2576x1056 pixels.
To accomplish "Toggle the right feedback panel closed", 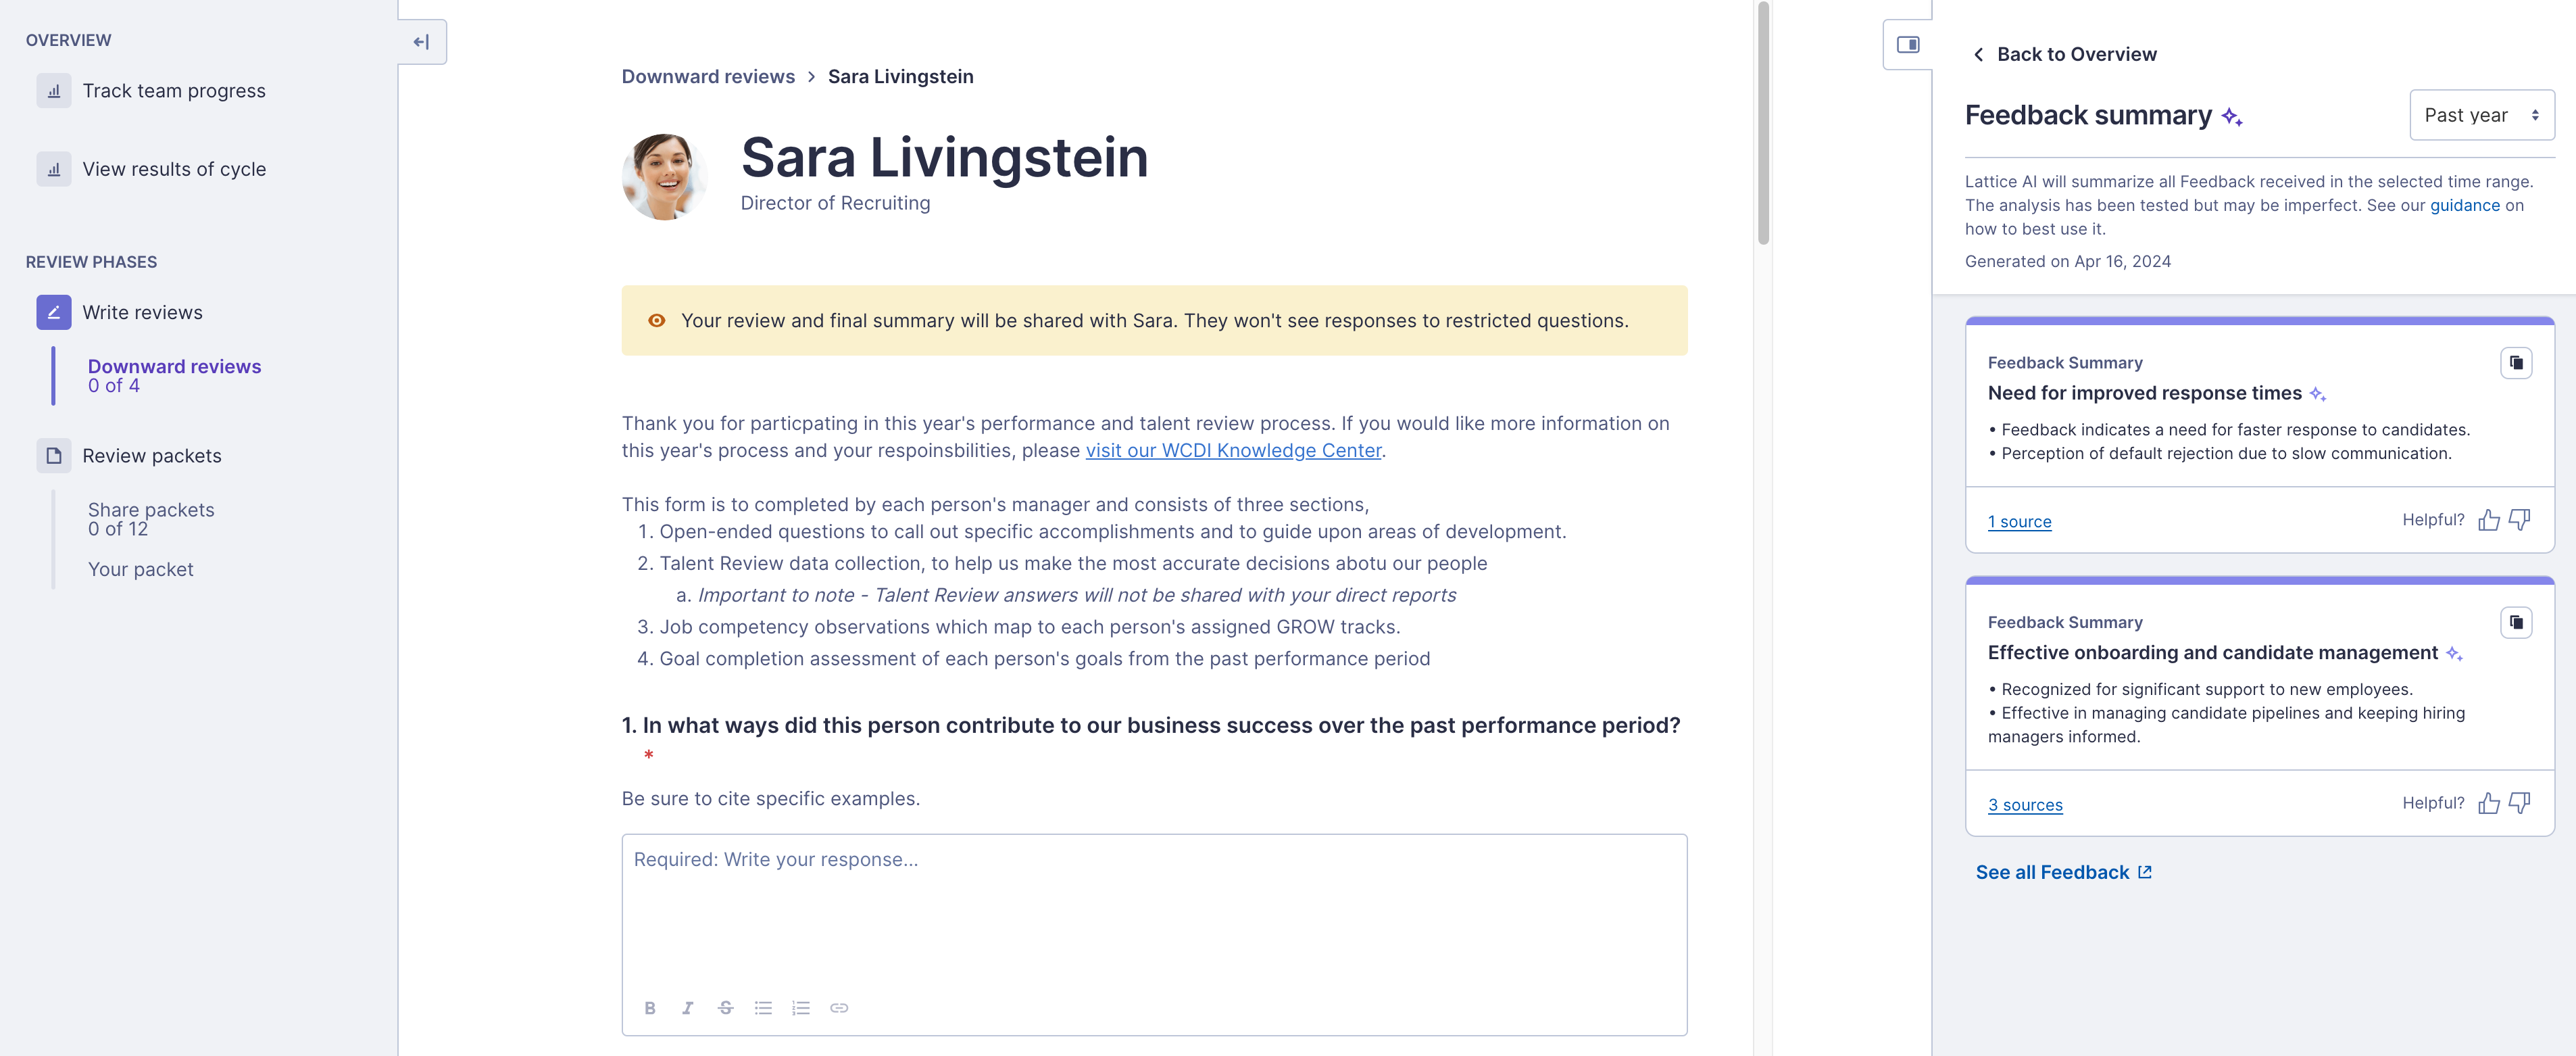I will click(1908, 45).
